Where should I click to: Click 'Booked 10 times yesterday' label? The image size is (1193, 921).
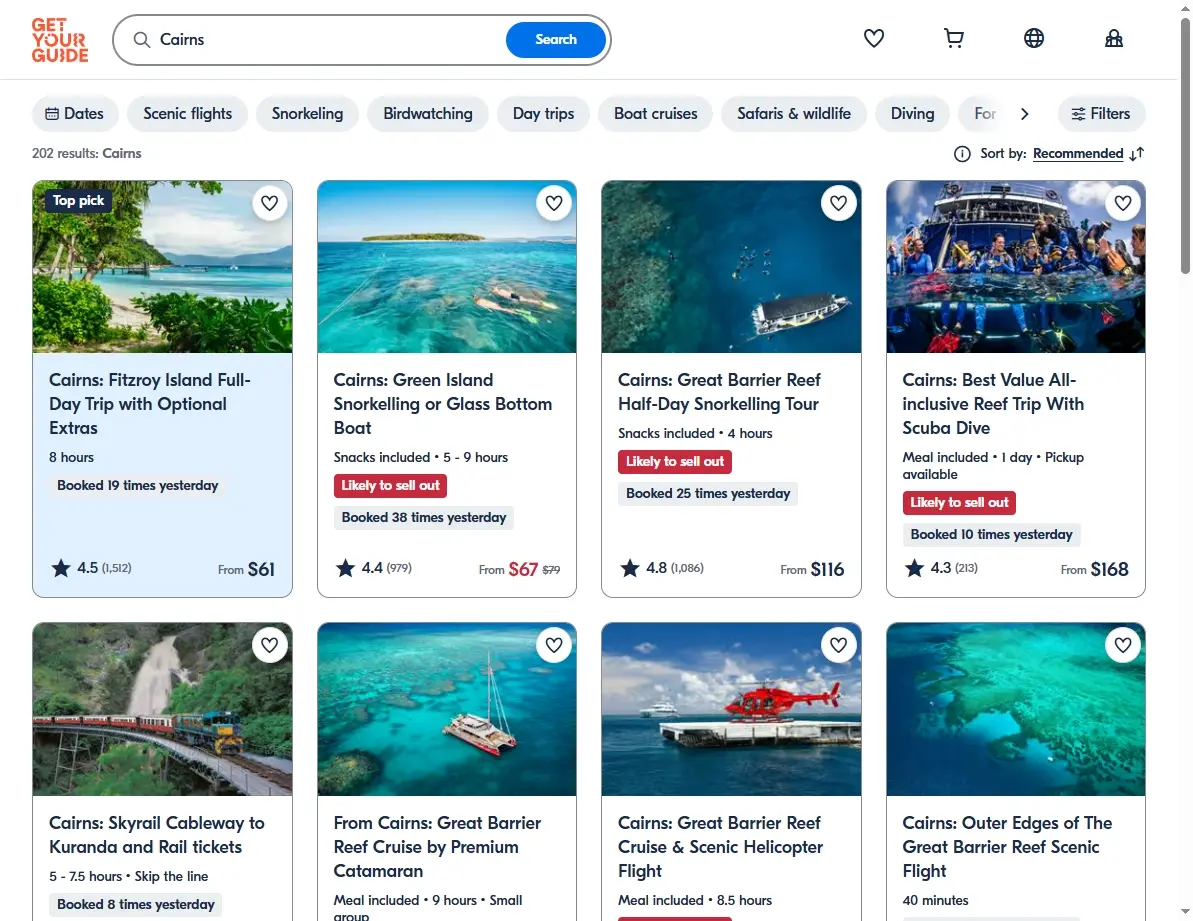[x=991, y=535]
